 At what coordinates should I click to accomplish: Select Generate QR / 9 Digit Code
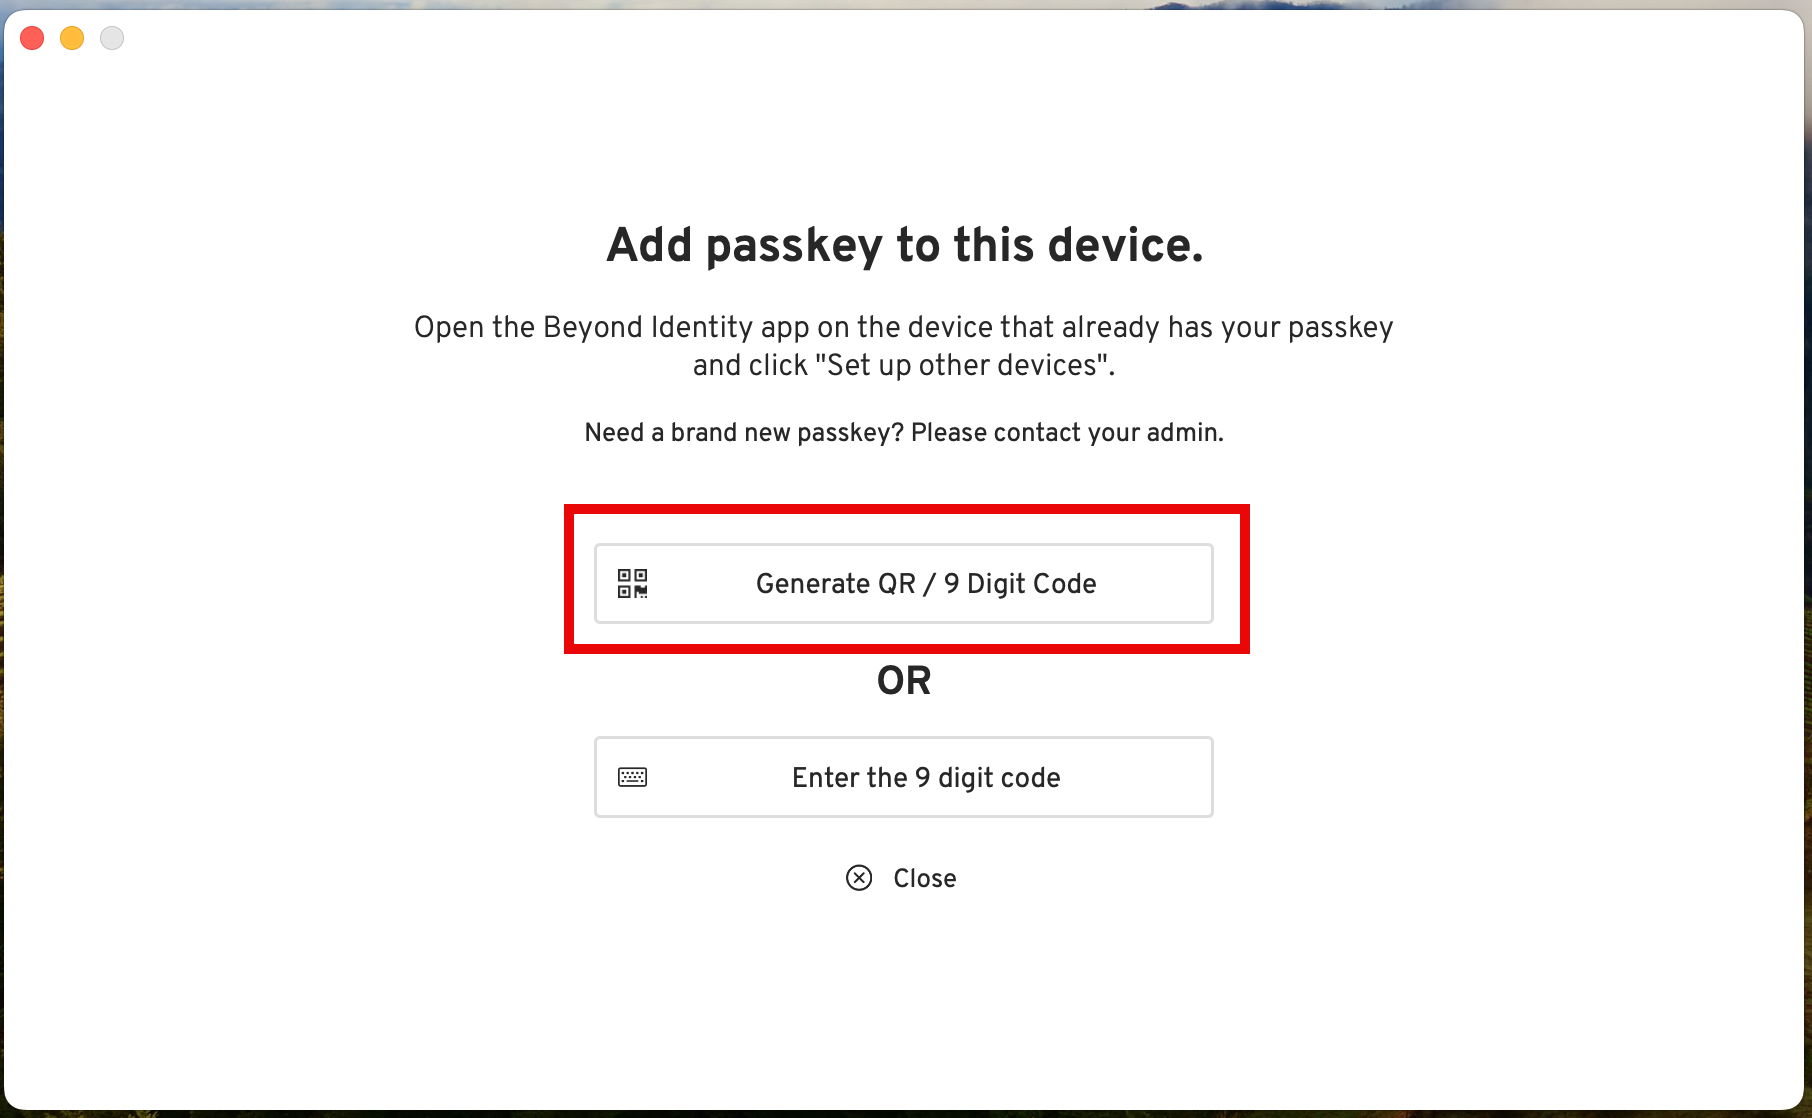(x=903, y=583)
